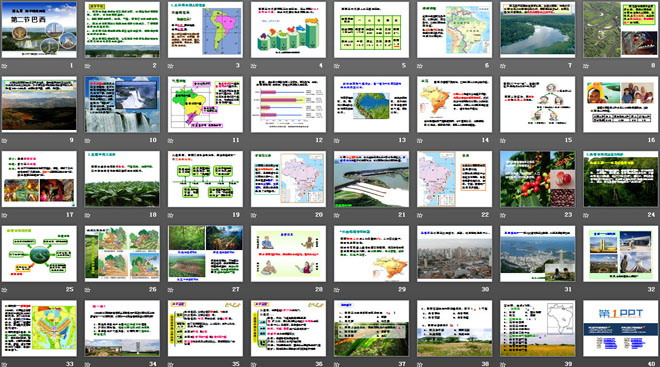Choose the dam photo slide 21

click(371, 179)
